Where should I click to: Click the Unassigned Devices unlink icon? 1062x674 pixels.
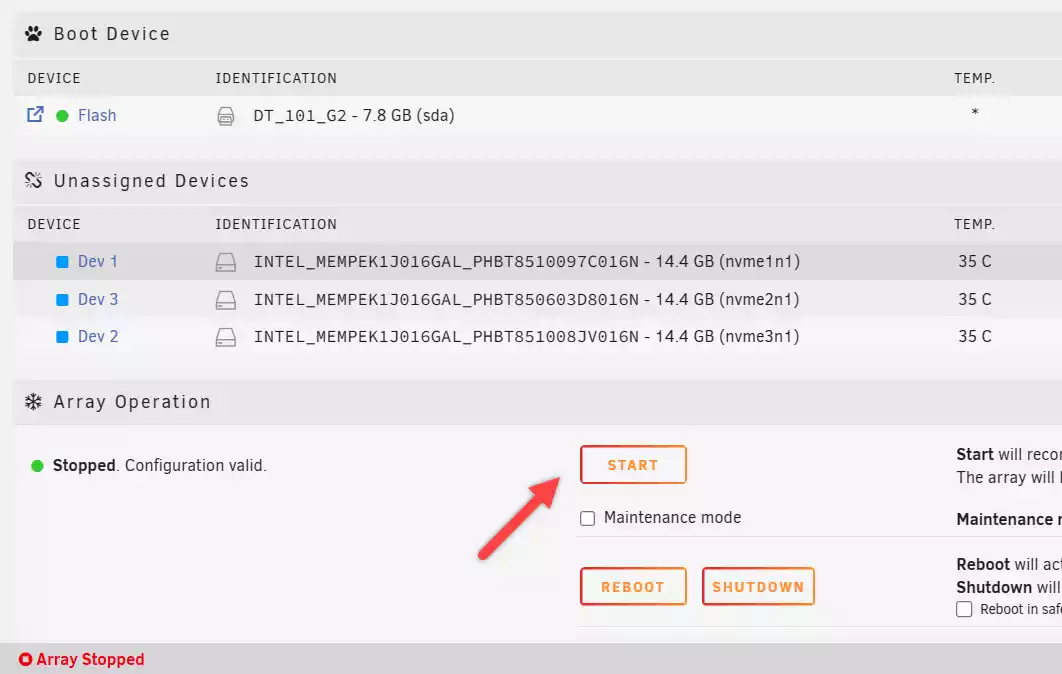[x=33, y=180]
